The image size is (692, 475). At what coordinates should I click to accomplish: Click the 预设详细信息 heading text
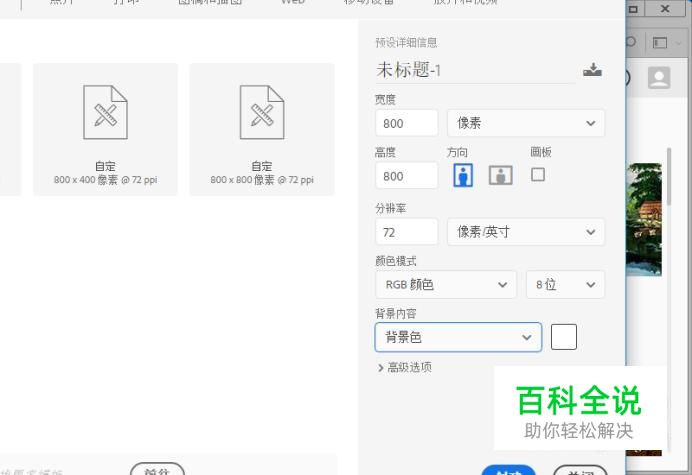coord(406,42)
